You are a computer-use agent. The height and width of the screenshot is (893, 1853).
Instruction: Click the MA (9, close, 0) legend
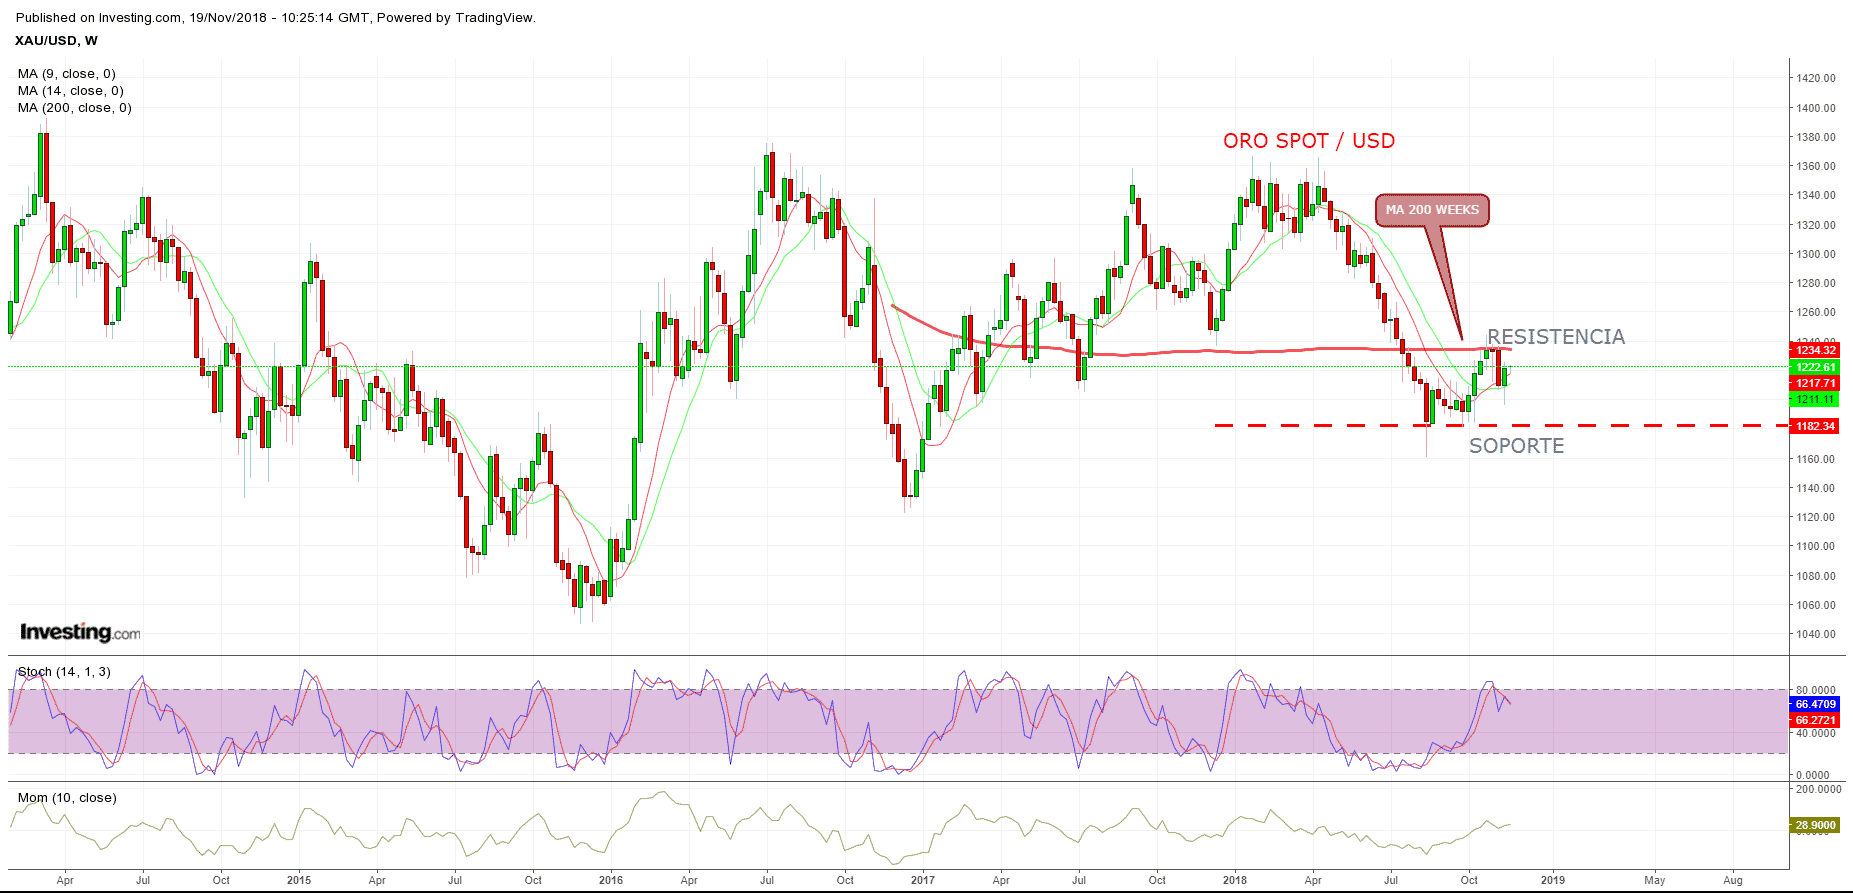tap(67, 74)
